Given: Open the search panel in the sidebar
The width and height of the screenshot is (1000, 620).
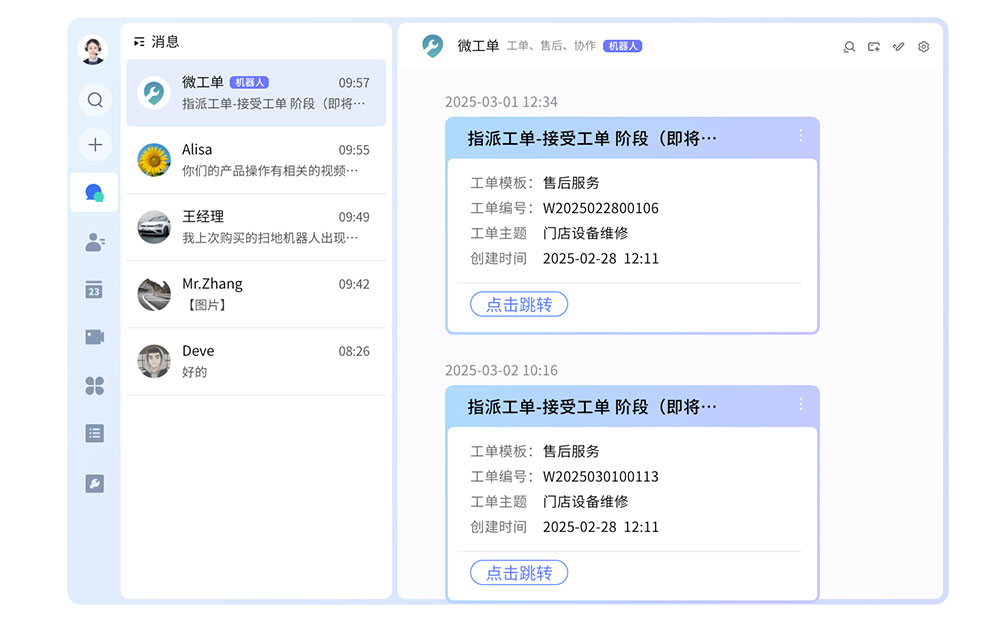Looking at the screenshot, I should click(x=94, y=99).
